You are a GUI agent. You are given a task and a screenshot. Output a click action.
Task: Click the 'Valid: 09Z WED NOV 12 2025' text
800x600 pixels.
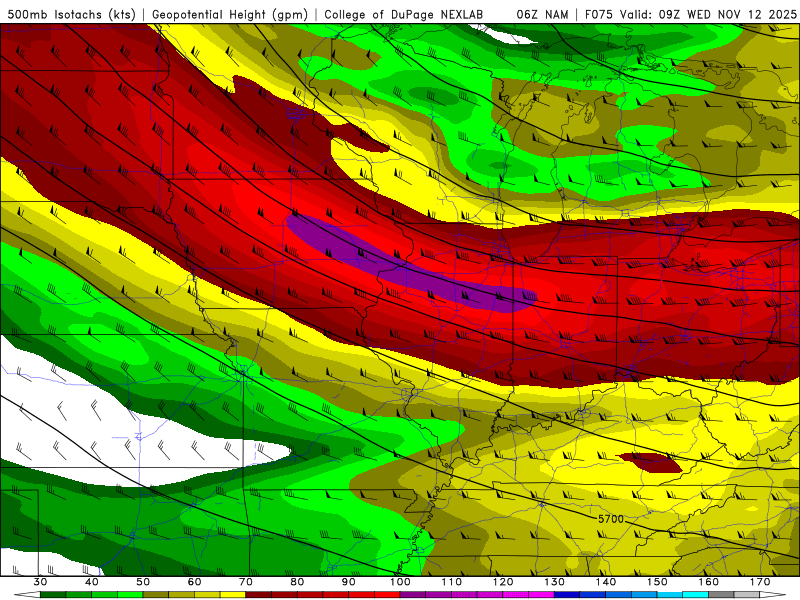pyautogui.click(x=708, y=14)
